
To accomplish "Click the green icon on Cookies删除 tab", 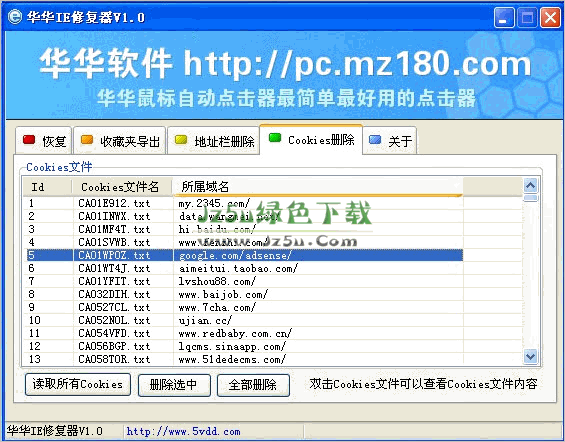I will tap(275, 138).
